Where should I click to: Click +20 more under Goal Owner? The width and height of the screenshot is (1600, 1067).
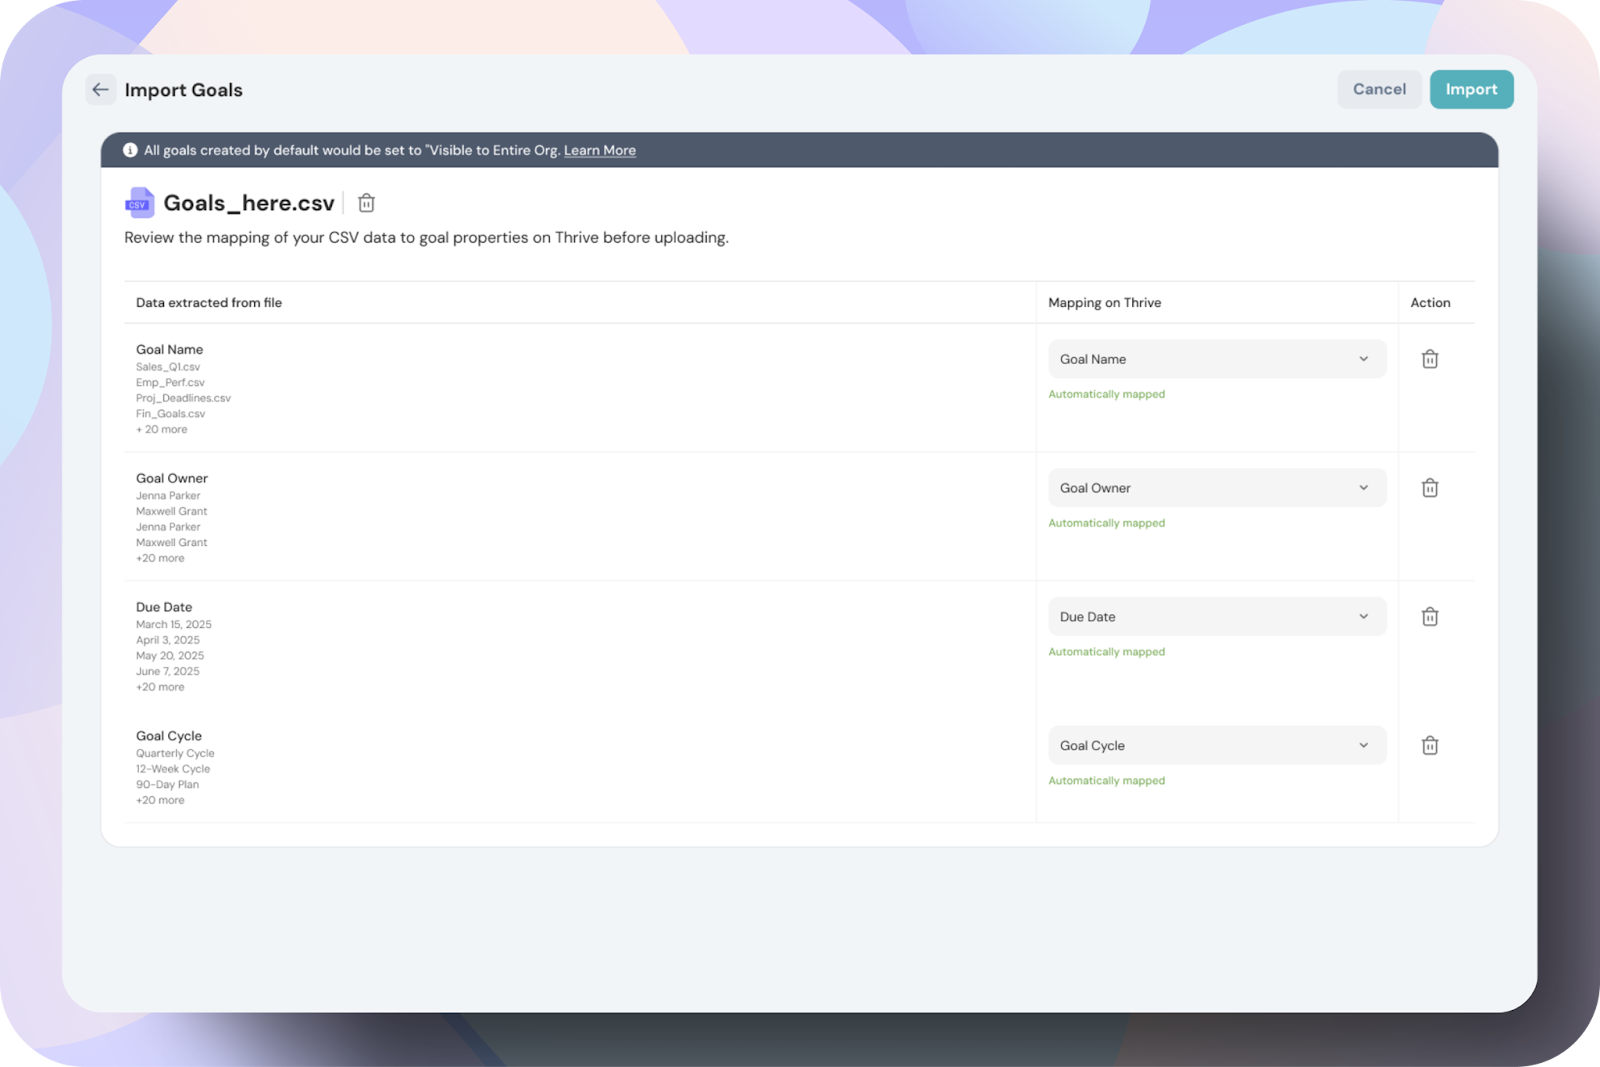(x=160, y=559)
